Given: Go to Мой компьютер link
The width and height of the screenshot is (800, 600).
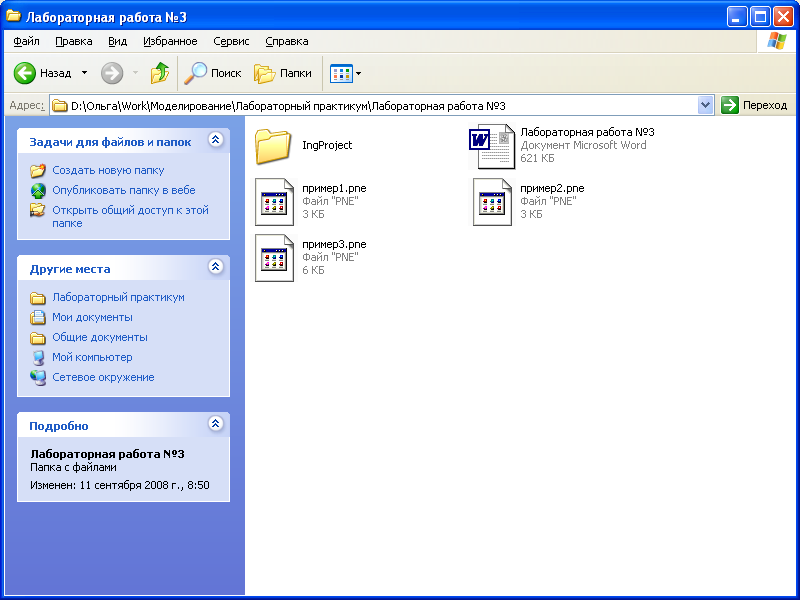Looking at the screenshot, I should point(92,357).
